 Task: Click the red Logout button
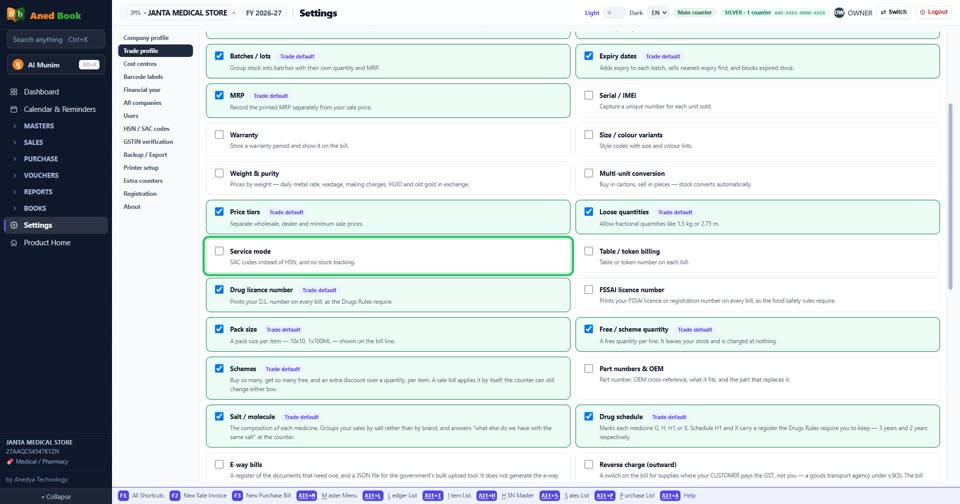pos(934,12)
